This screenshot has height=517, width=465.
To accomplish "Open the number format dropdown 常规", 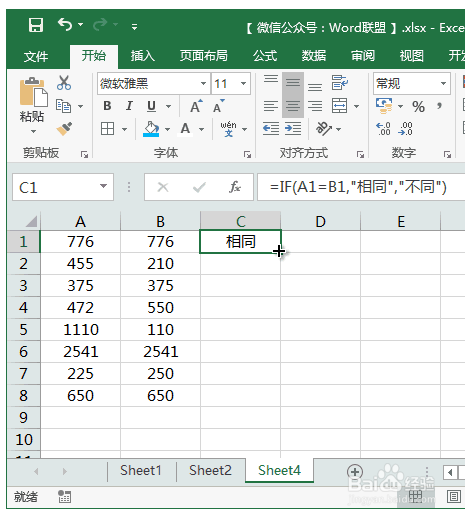I will point(443,83).
